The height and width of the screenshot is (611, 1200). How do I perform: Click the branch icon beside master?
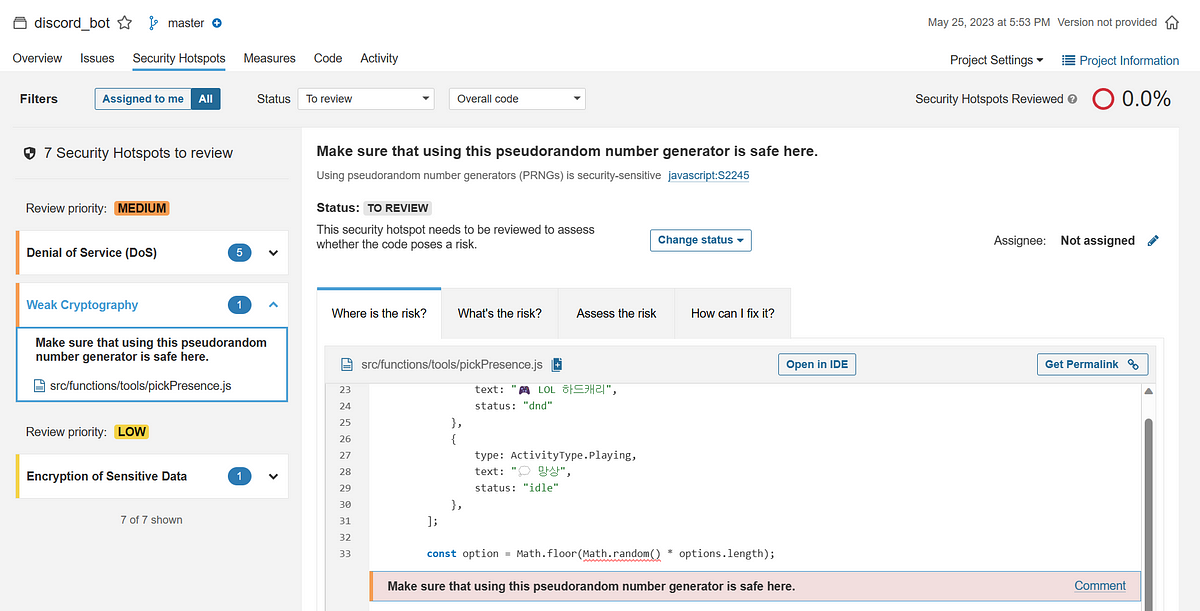point(154,21)
